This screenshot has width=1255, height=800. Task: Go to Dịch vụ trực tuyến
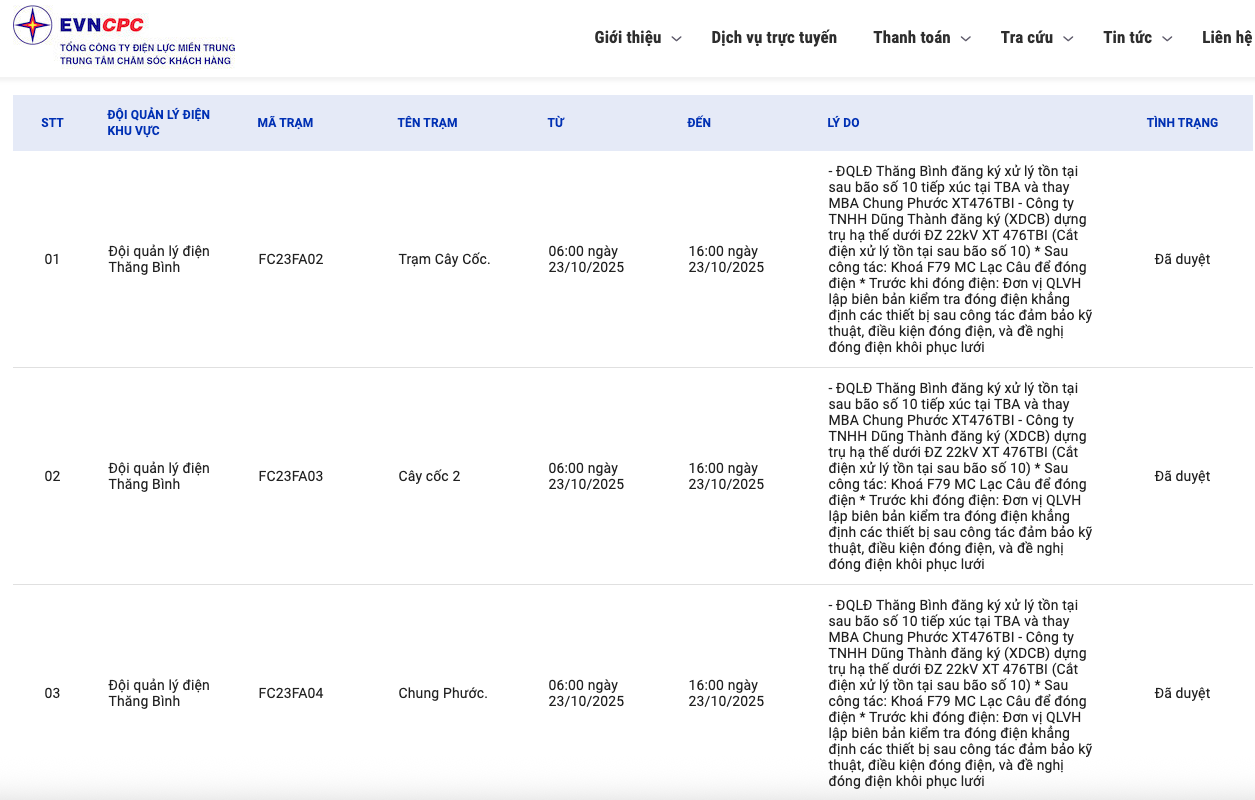pyautogui.click(x=774, y=38)
